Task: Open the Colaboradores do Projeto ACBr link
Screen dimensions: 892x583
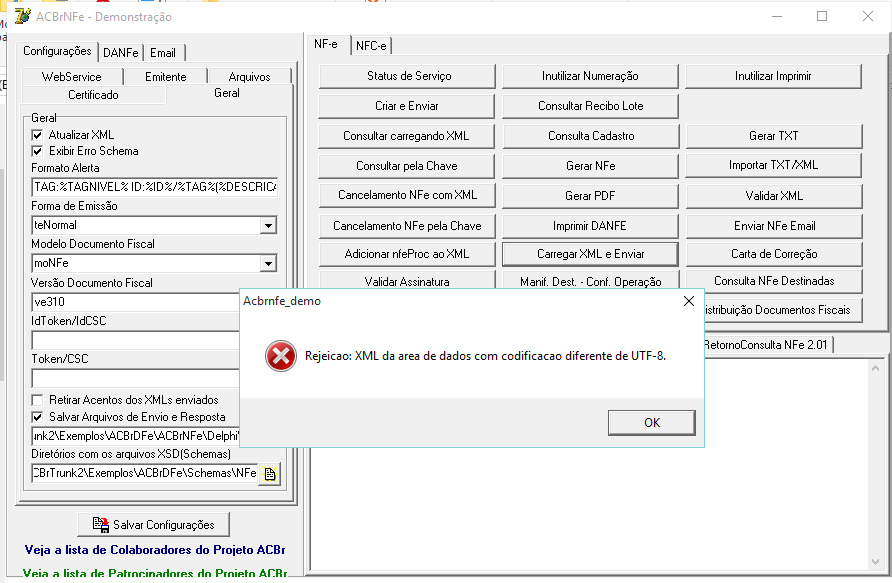Action: pos(155,550)
